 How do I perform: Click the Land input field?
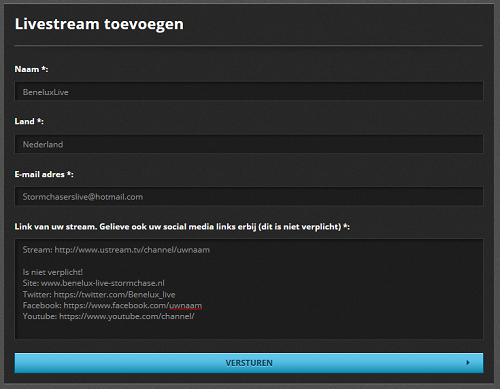click(249, 144)
